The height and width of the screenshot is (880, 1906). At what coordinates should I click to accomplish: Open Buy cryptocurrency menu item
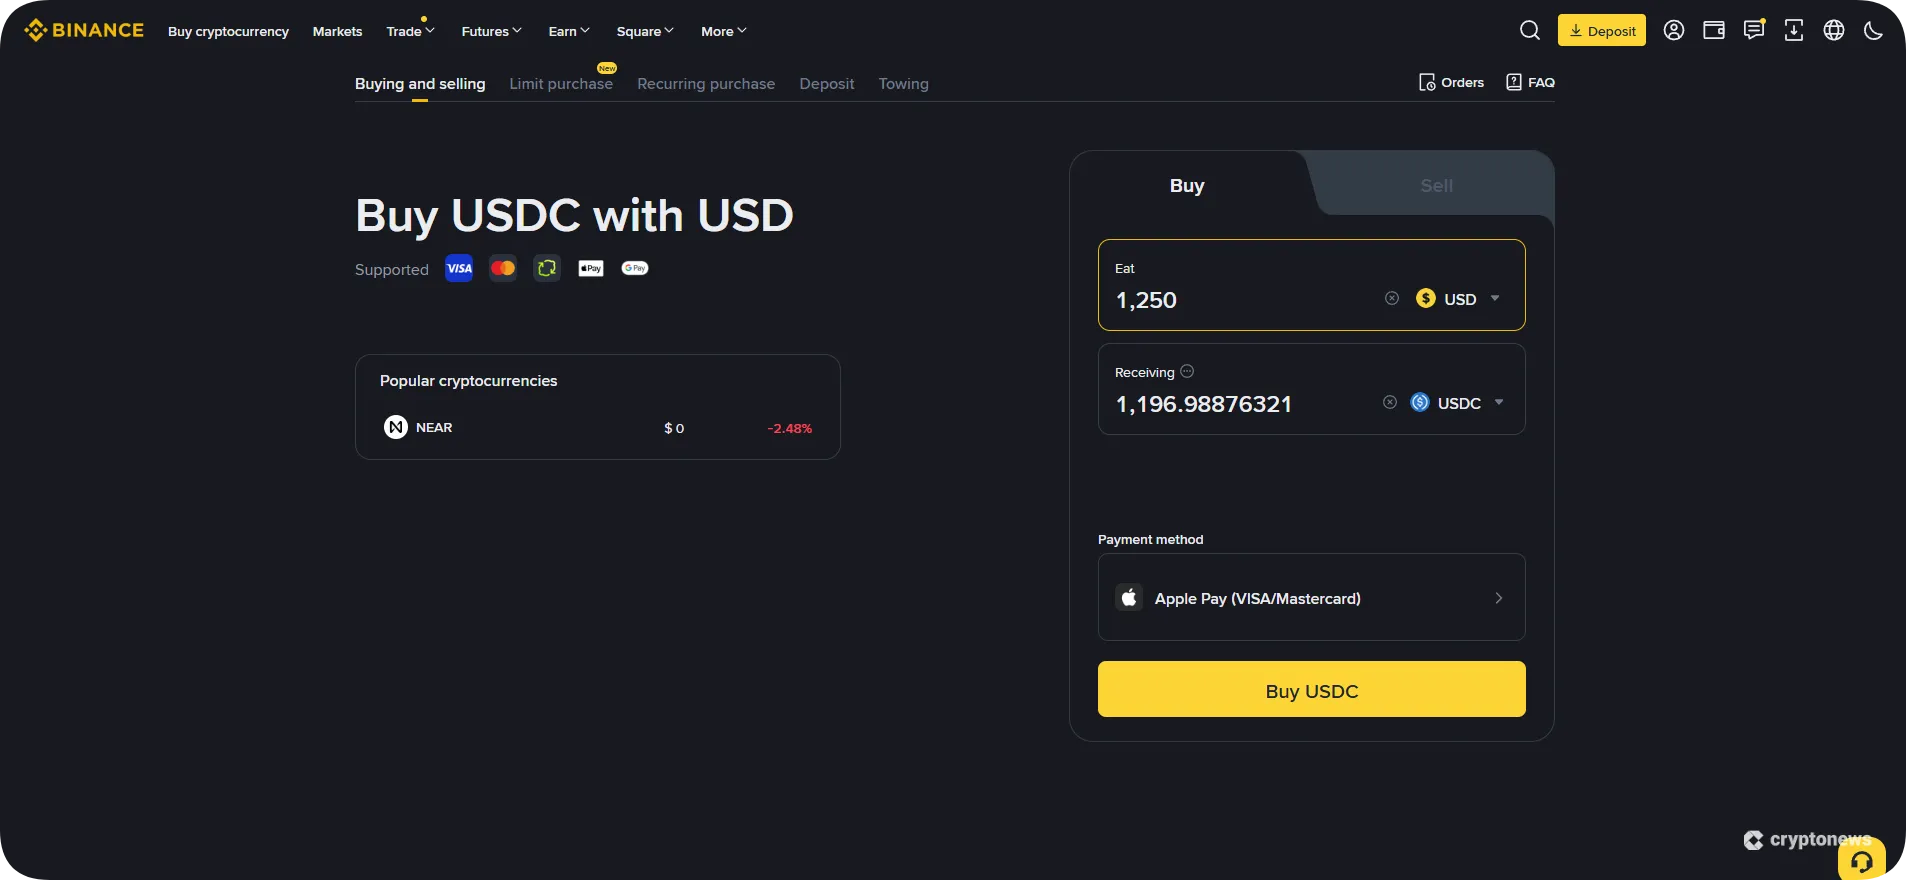click(228, 31)
